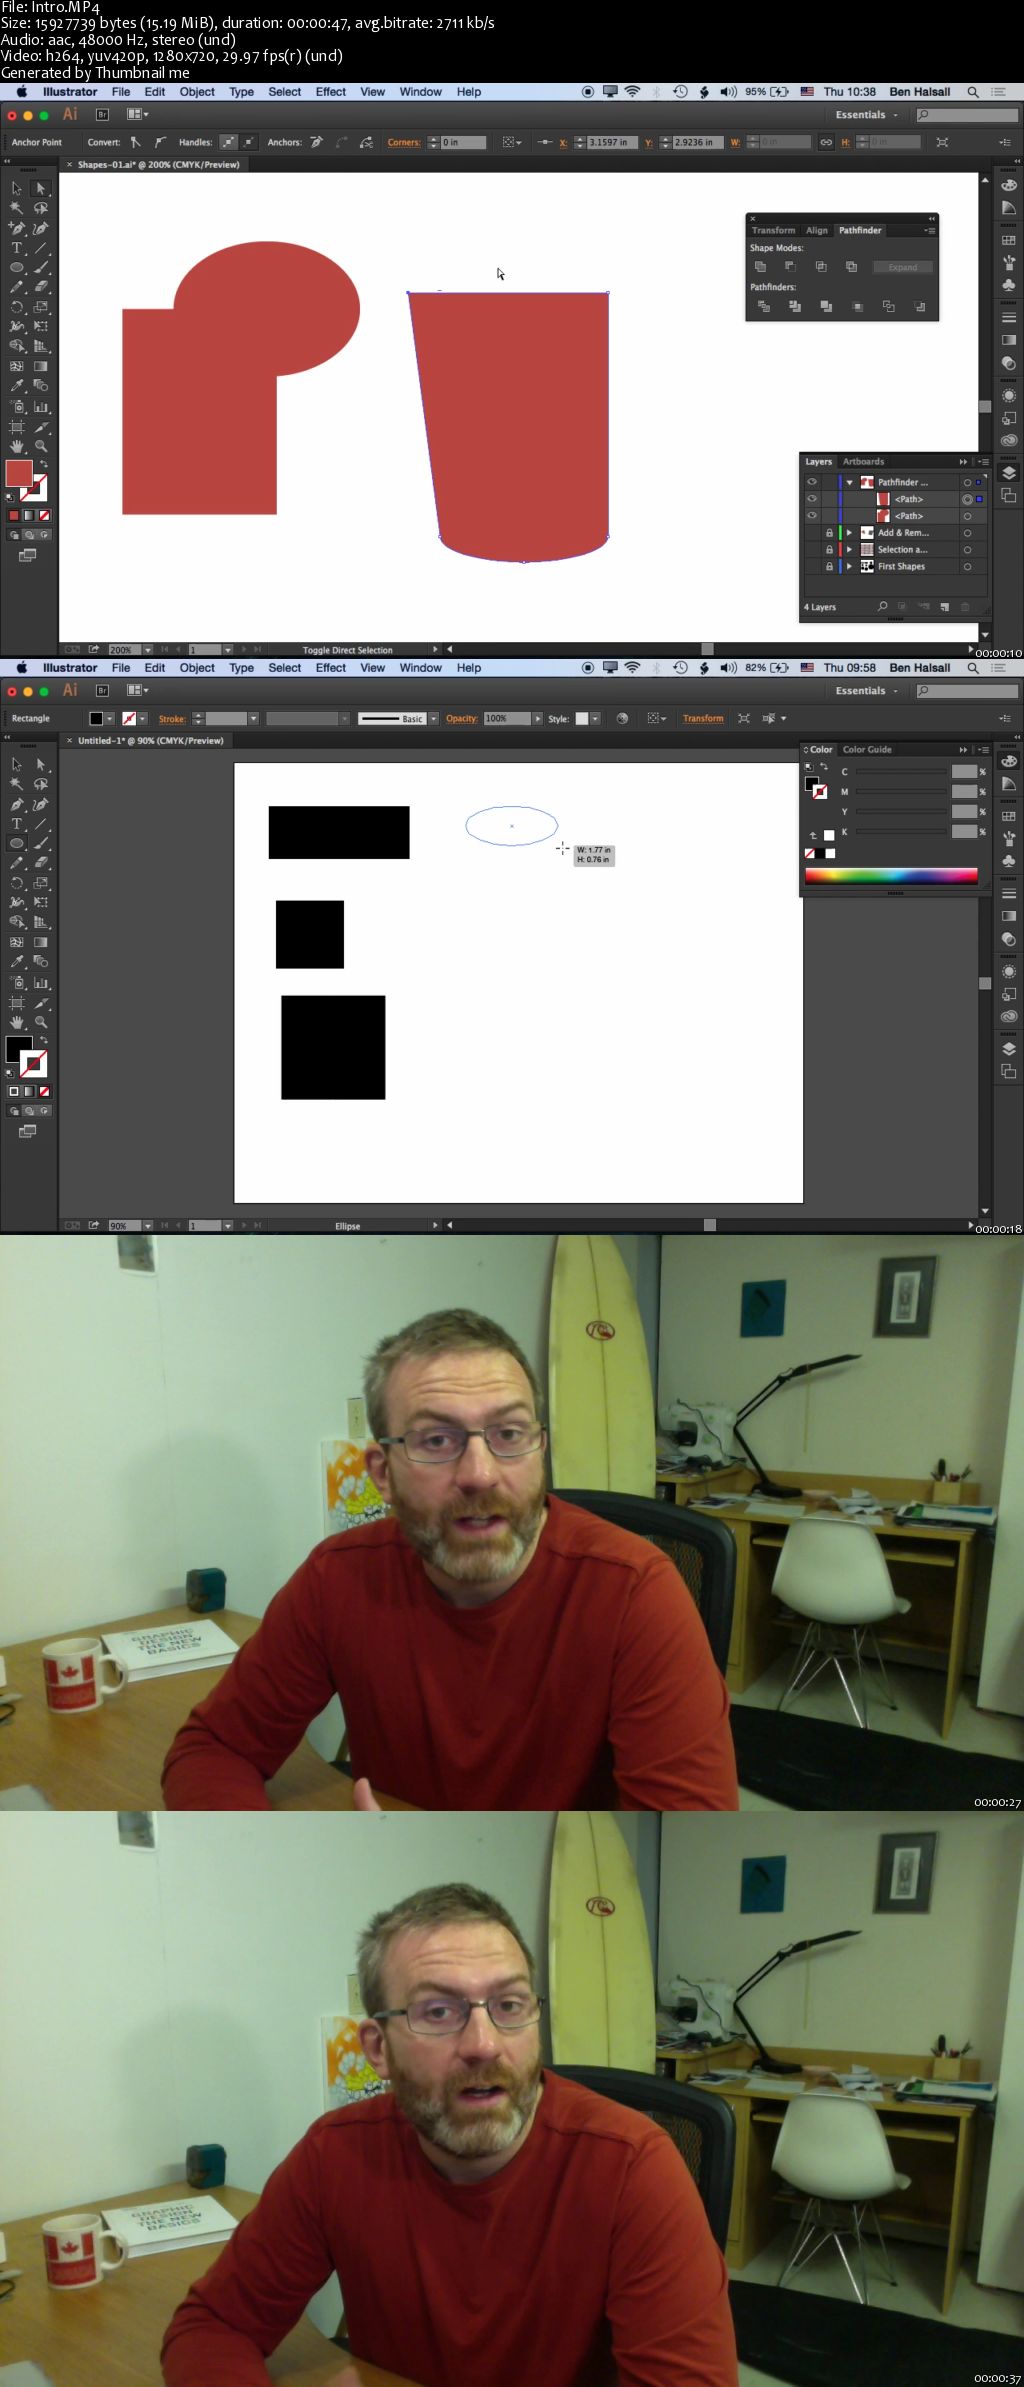Image resolution: width=1024 pixels, height=2387 pixels.
Task: Choose the Type tool in Shapes-01 window
Action: (17, 248)
